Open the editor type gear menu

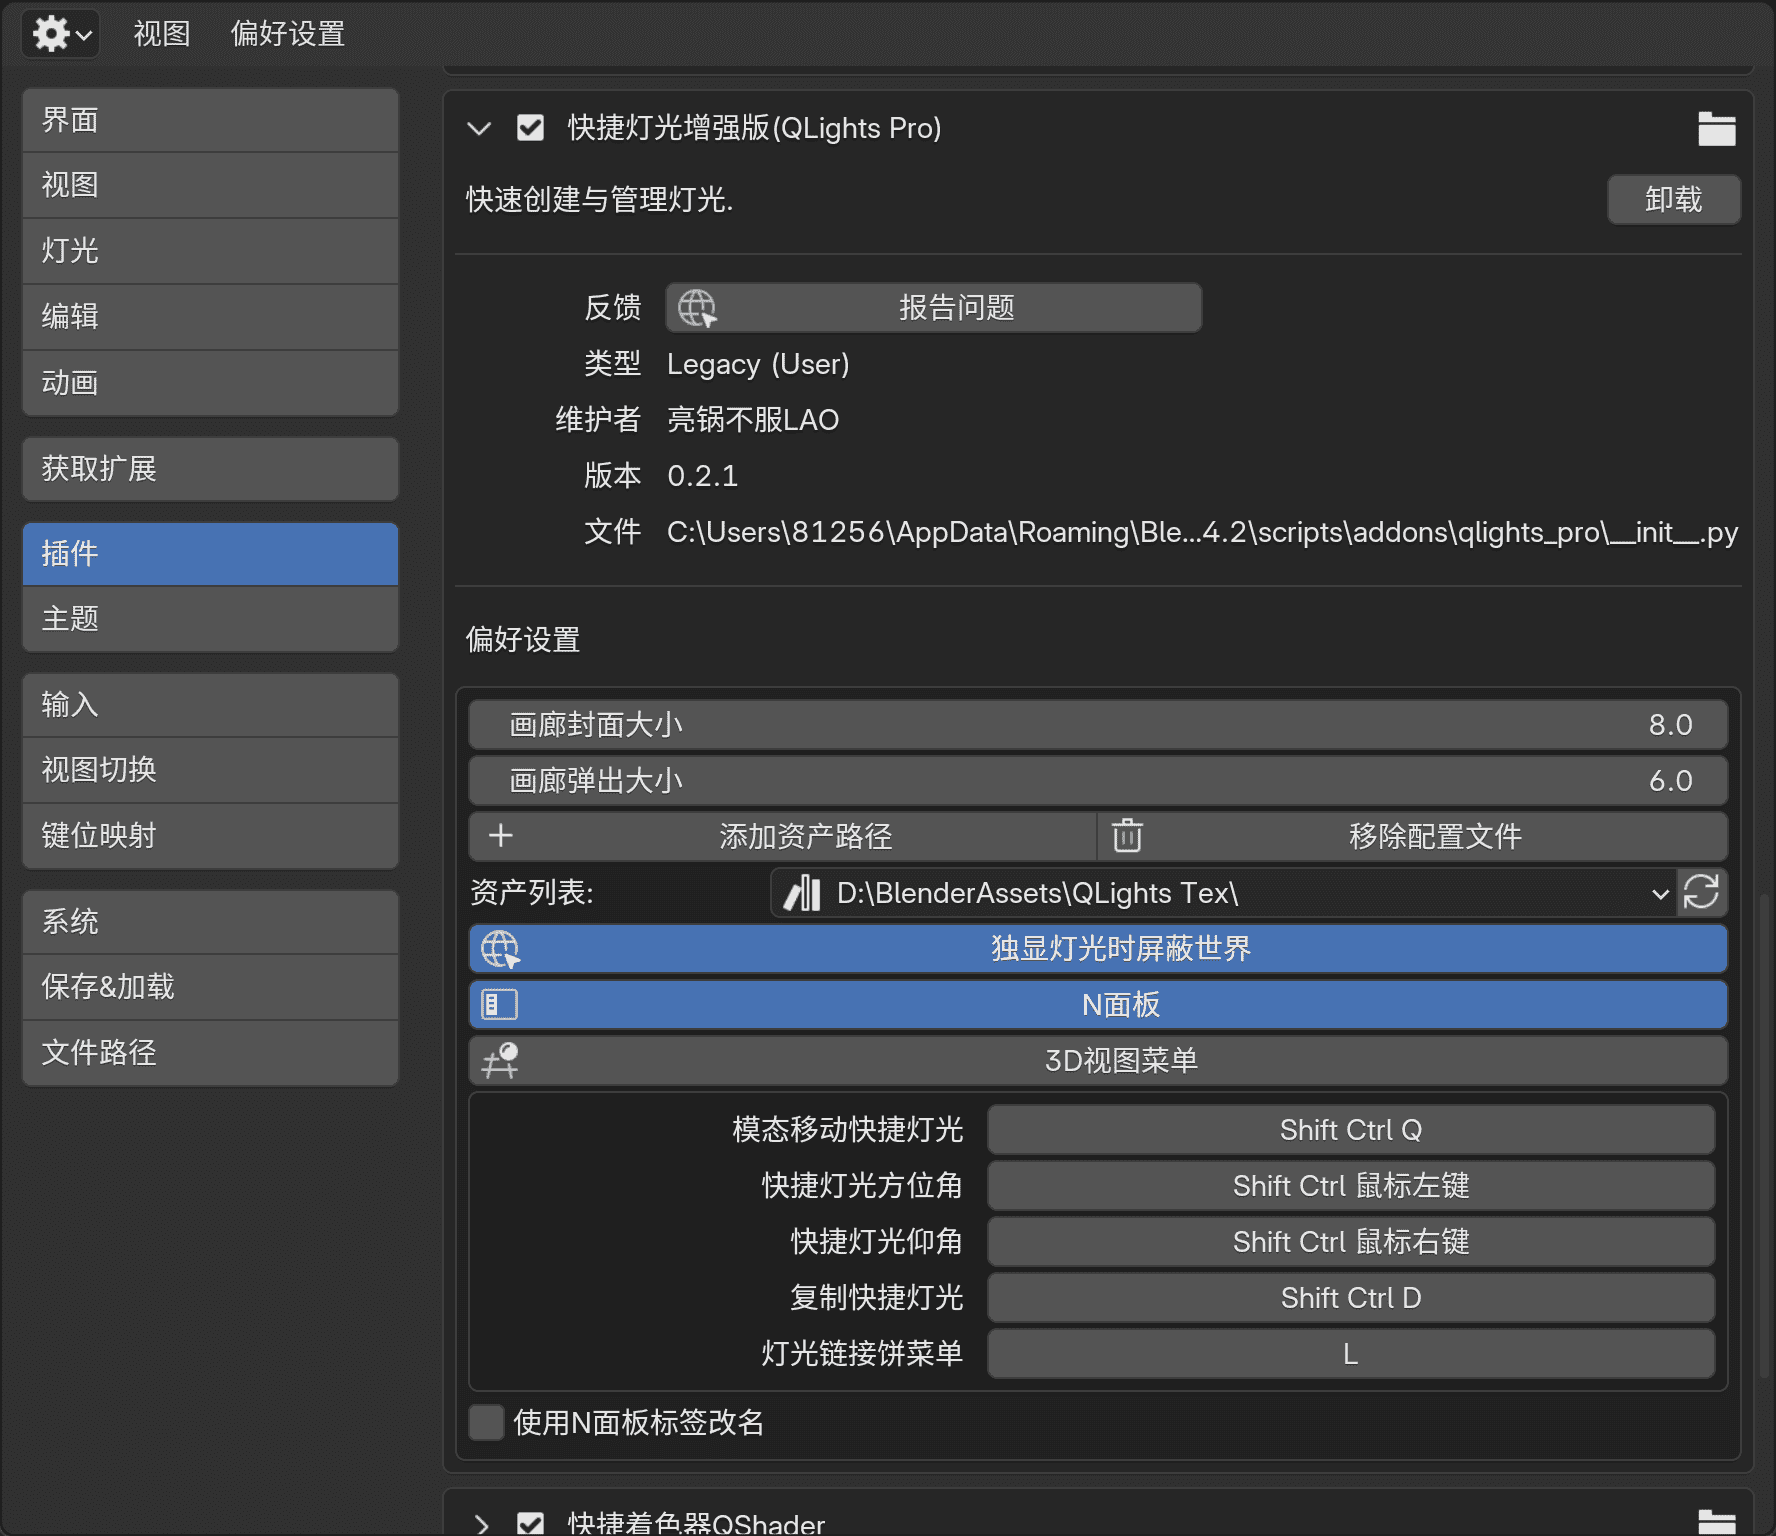pos(61,34)
